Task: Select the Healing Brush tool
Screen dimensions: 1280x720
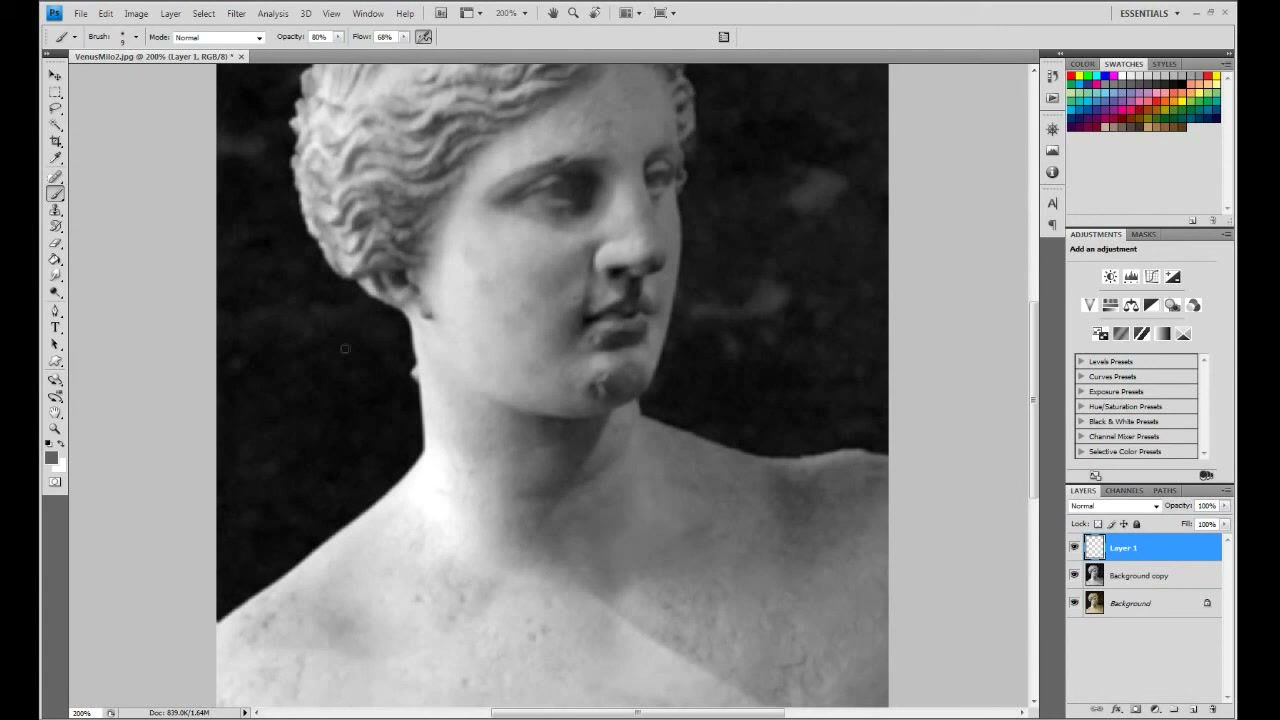Action: tap(55, 177)
